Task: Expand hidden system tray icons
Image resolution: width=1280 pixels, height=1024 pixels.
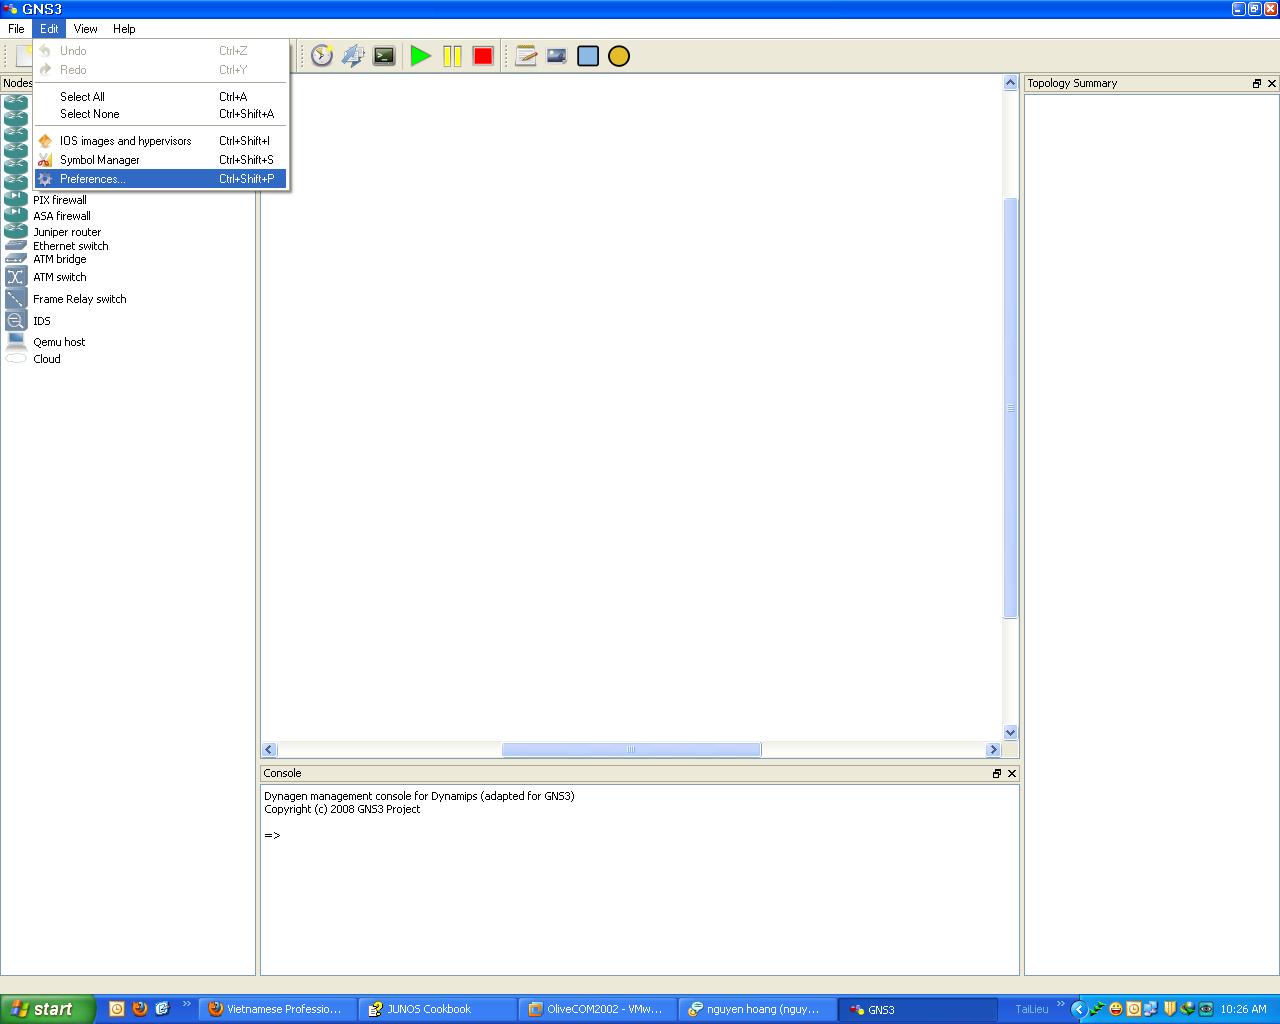Action: pos(1078,1009)
